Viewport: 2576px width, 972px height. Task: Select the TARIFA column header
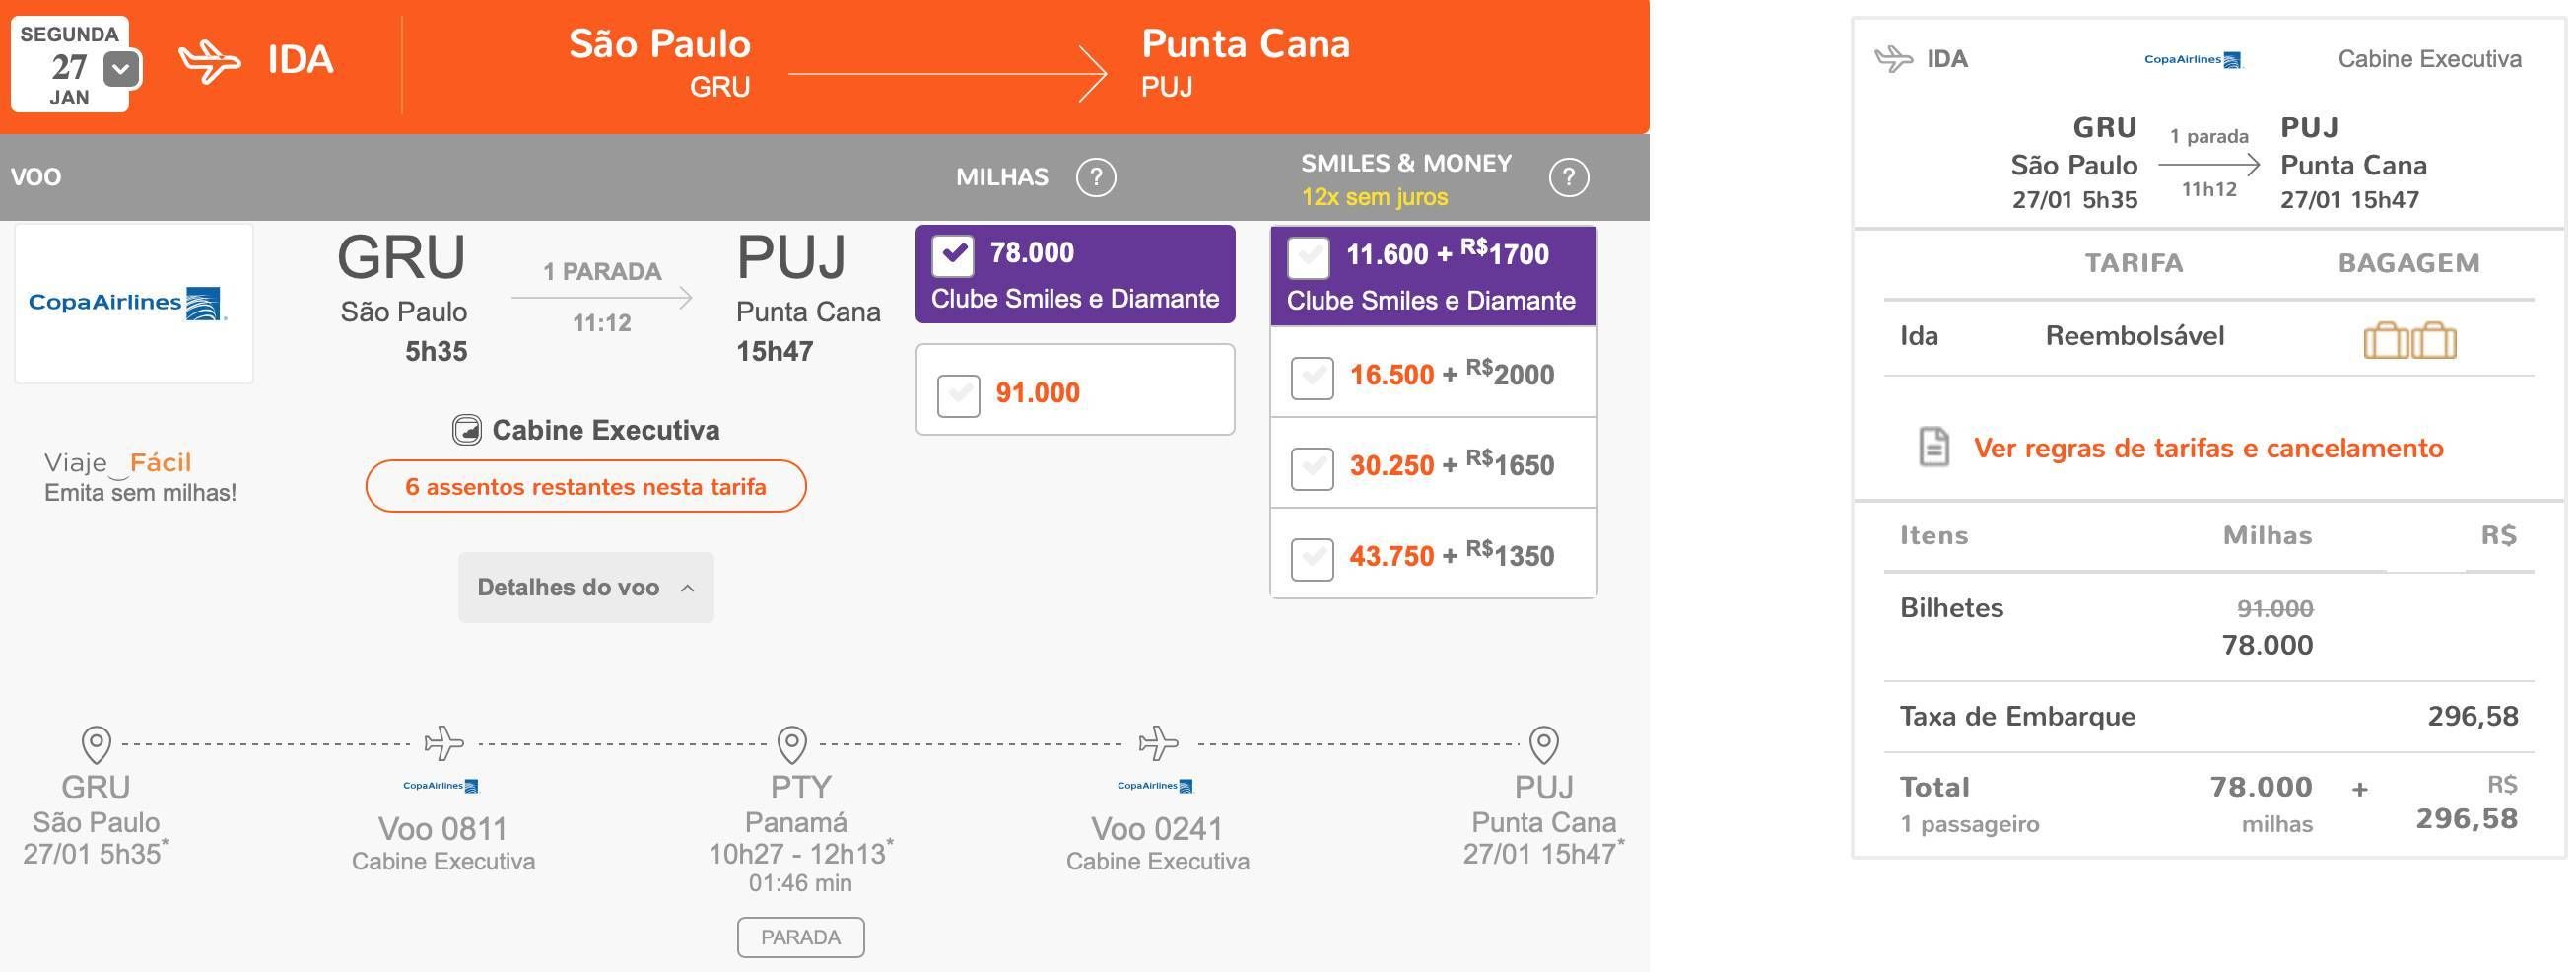pos(2134,263)
